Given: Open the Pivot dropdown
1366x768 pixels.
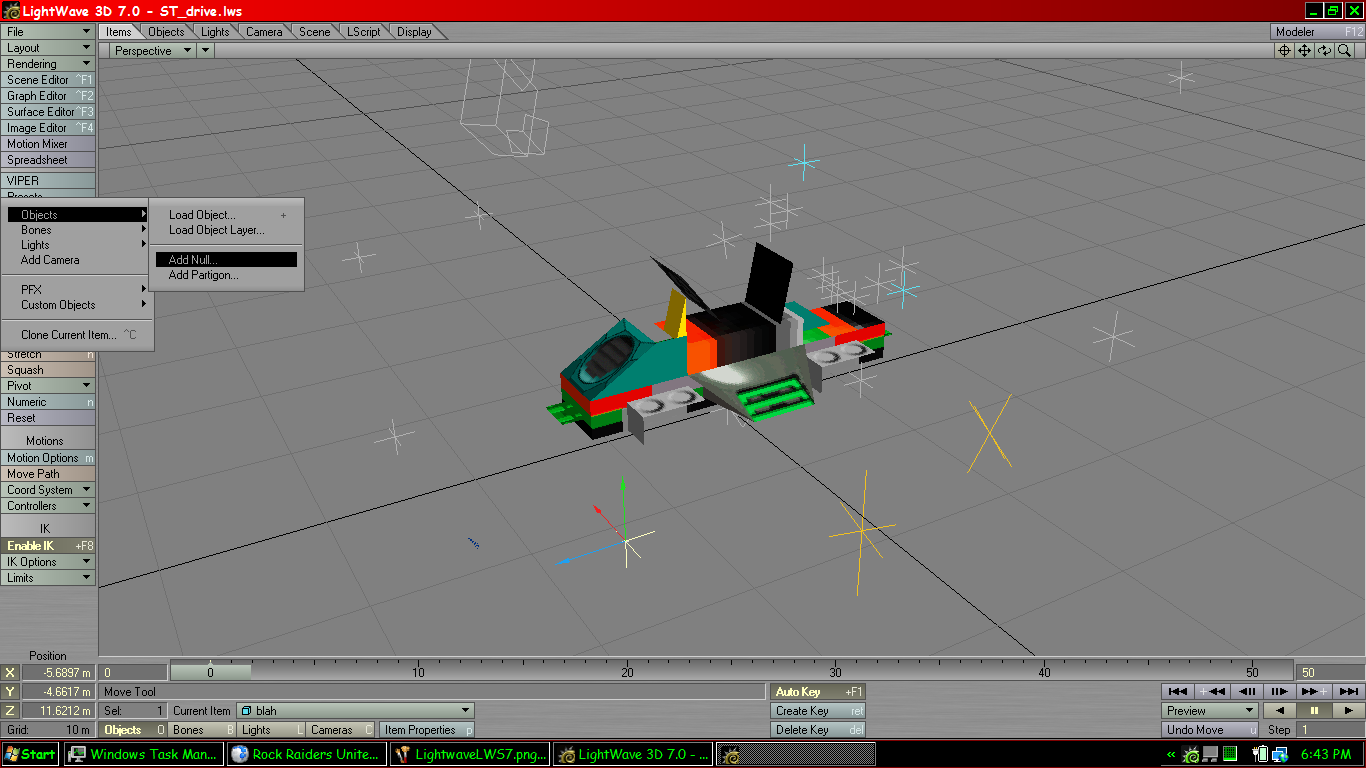Looking at the screenshot, I should (x=48, y=386).
